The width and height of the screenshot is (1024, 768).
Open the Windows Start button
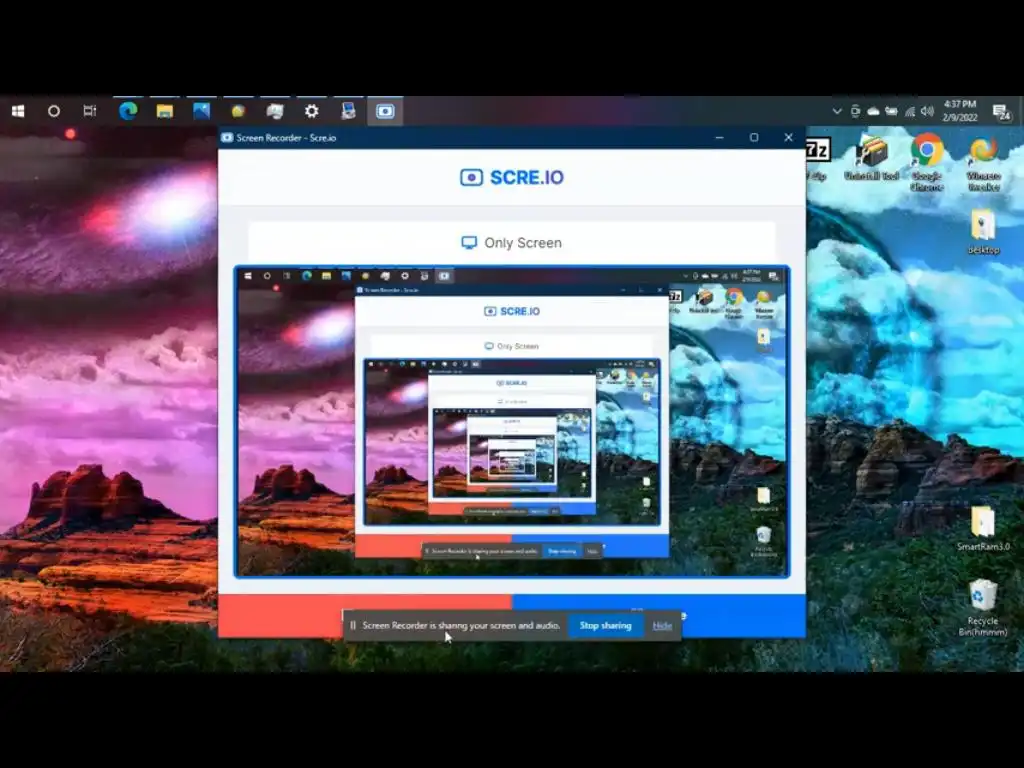pos(18,111)
